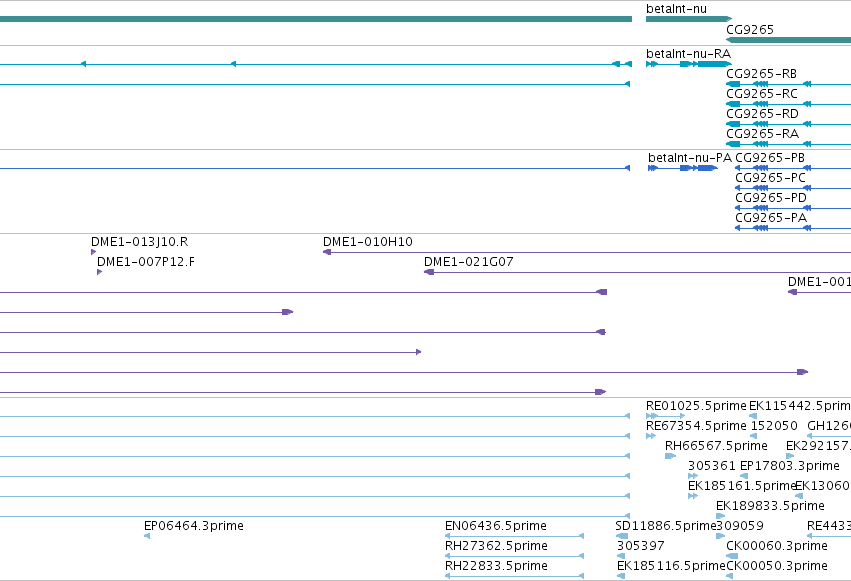Select the CG9265-RD transcript label
The width and height of the screenshot is (851, 581).
763,114
